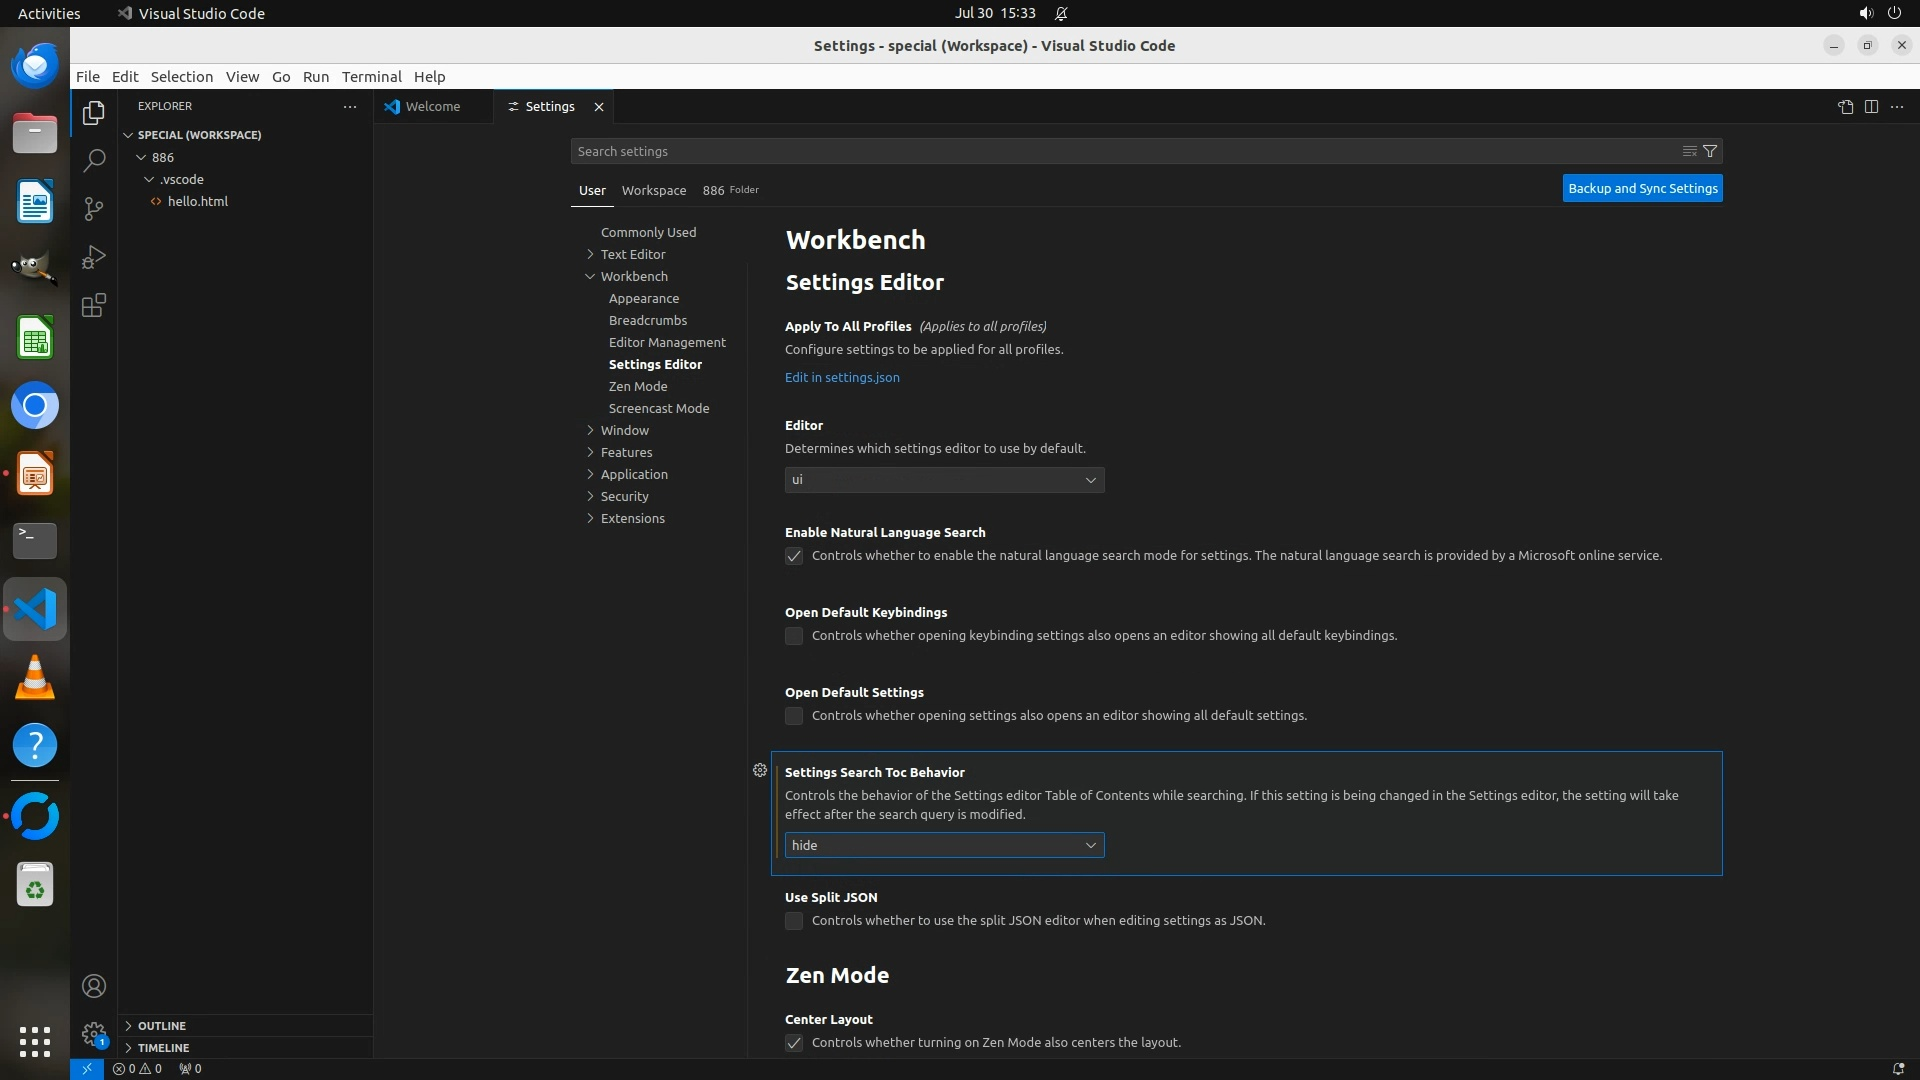The image size is (1920, 1080).
Task: Click the Search settings input field
Action: [x=1120, y=151]
